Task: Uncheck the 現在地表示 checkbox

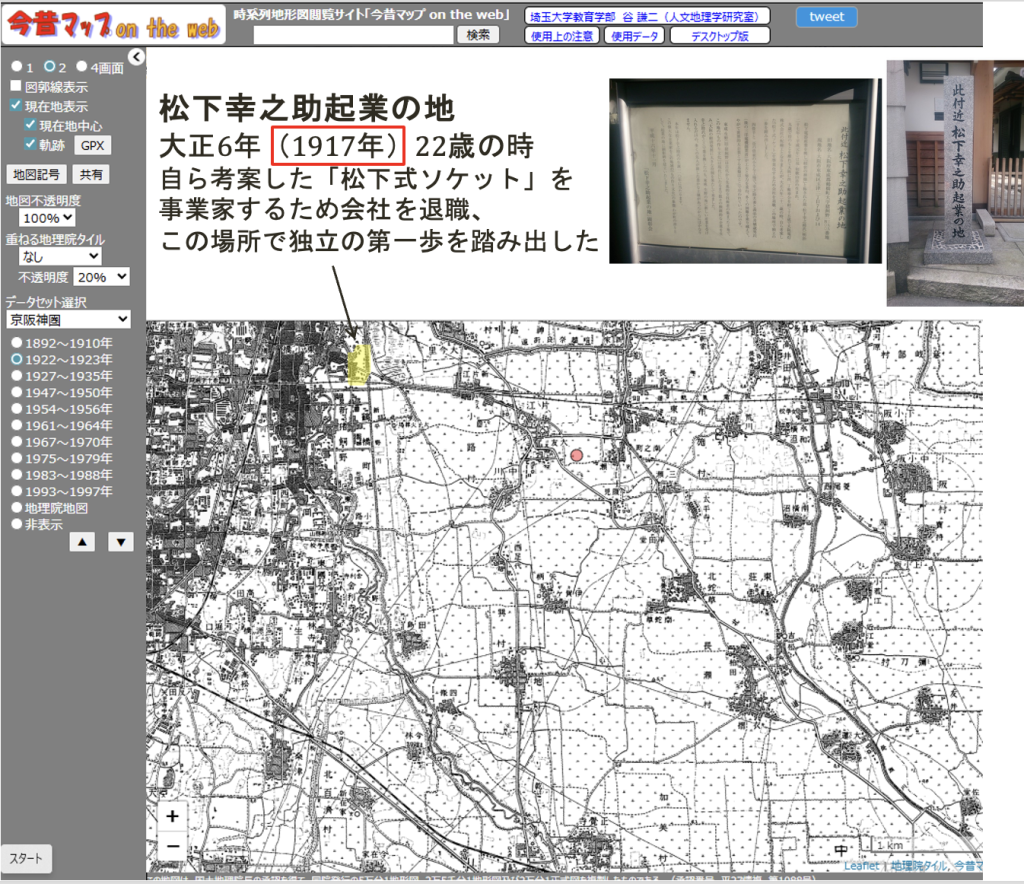Action: [16, 105]
